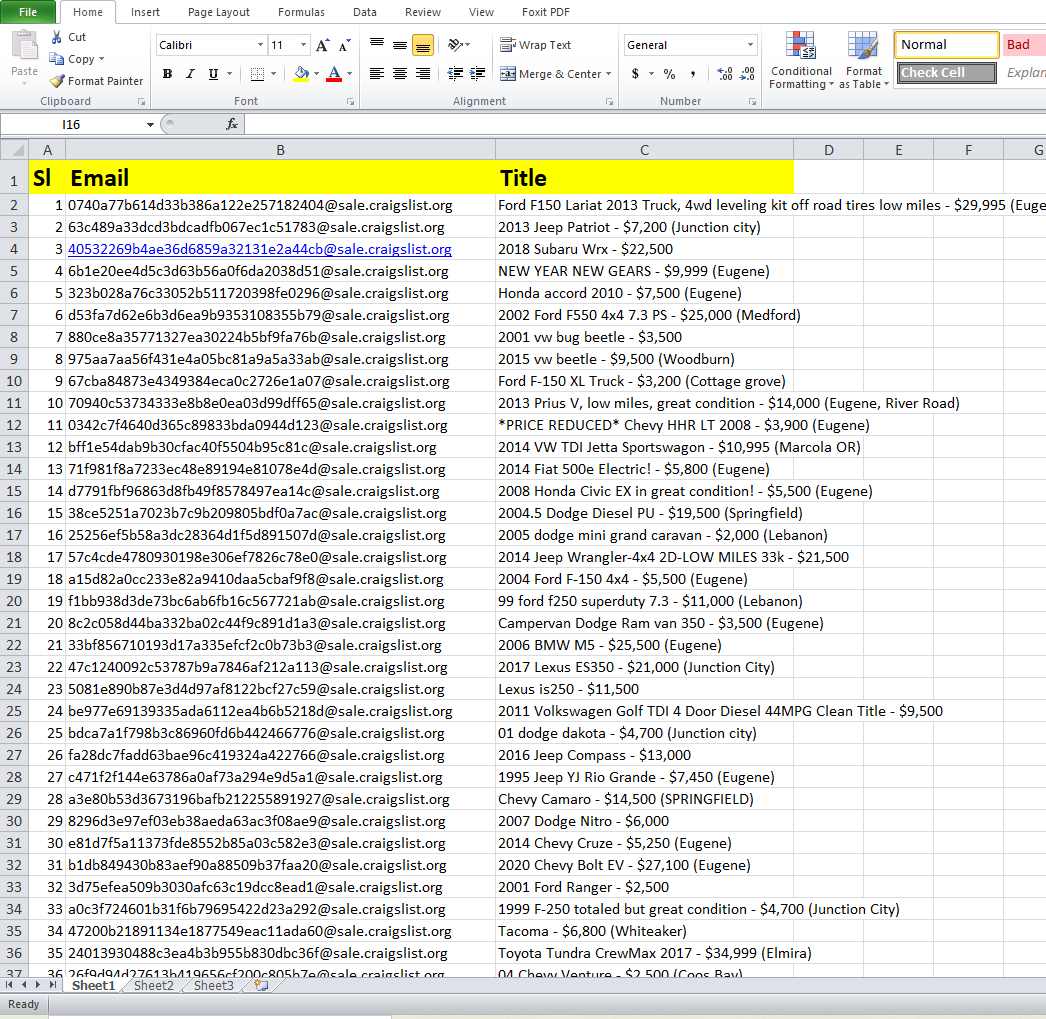Toggle bold formatting
1046x1019 pixels.
tap(167, 74)
